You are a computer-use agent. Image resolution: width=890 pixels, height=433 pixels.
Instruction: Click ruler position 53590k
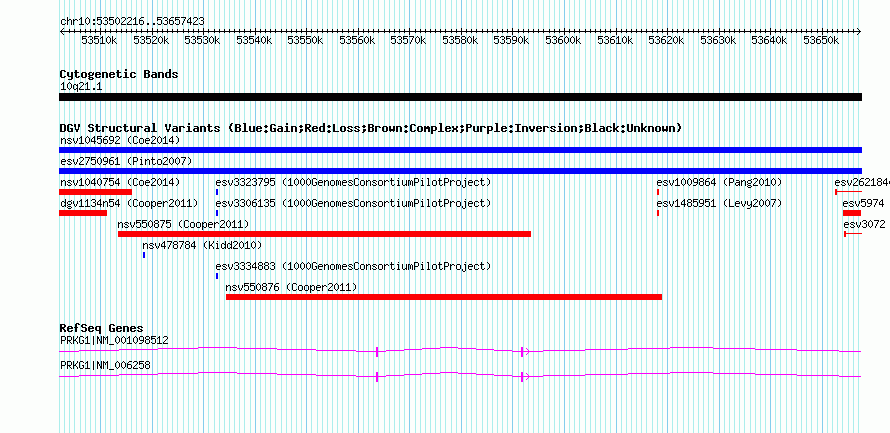511,40
